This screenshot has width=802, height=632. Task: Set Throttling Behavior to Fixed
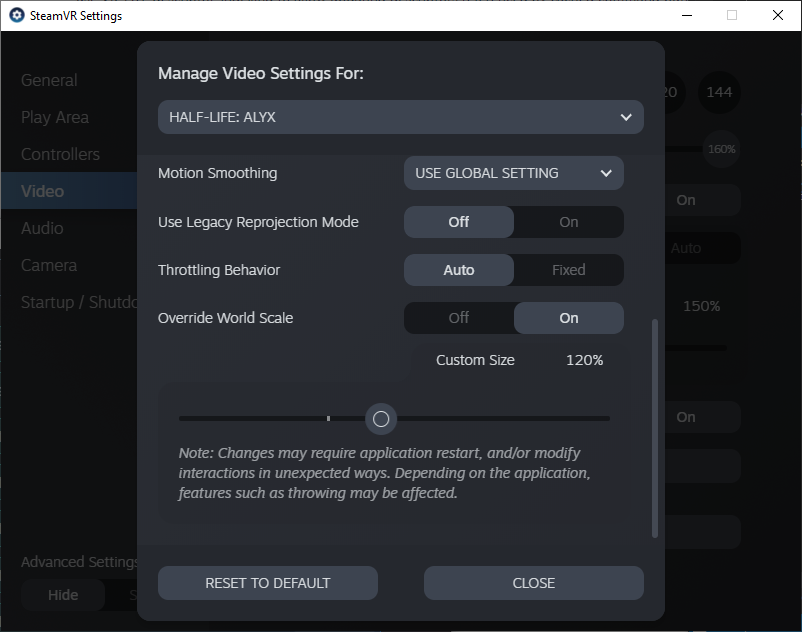(568, 270)
